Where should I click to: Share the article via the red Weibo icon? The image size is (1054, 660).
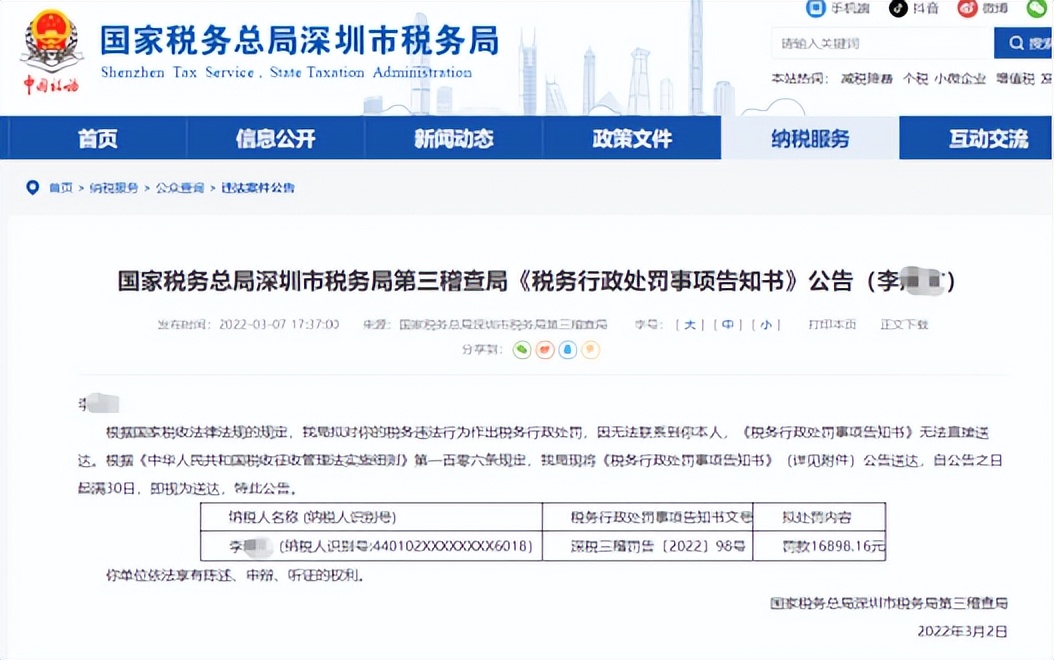click(x=545, y=350)
